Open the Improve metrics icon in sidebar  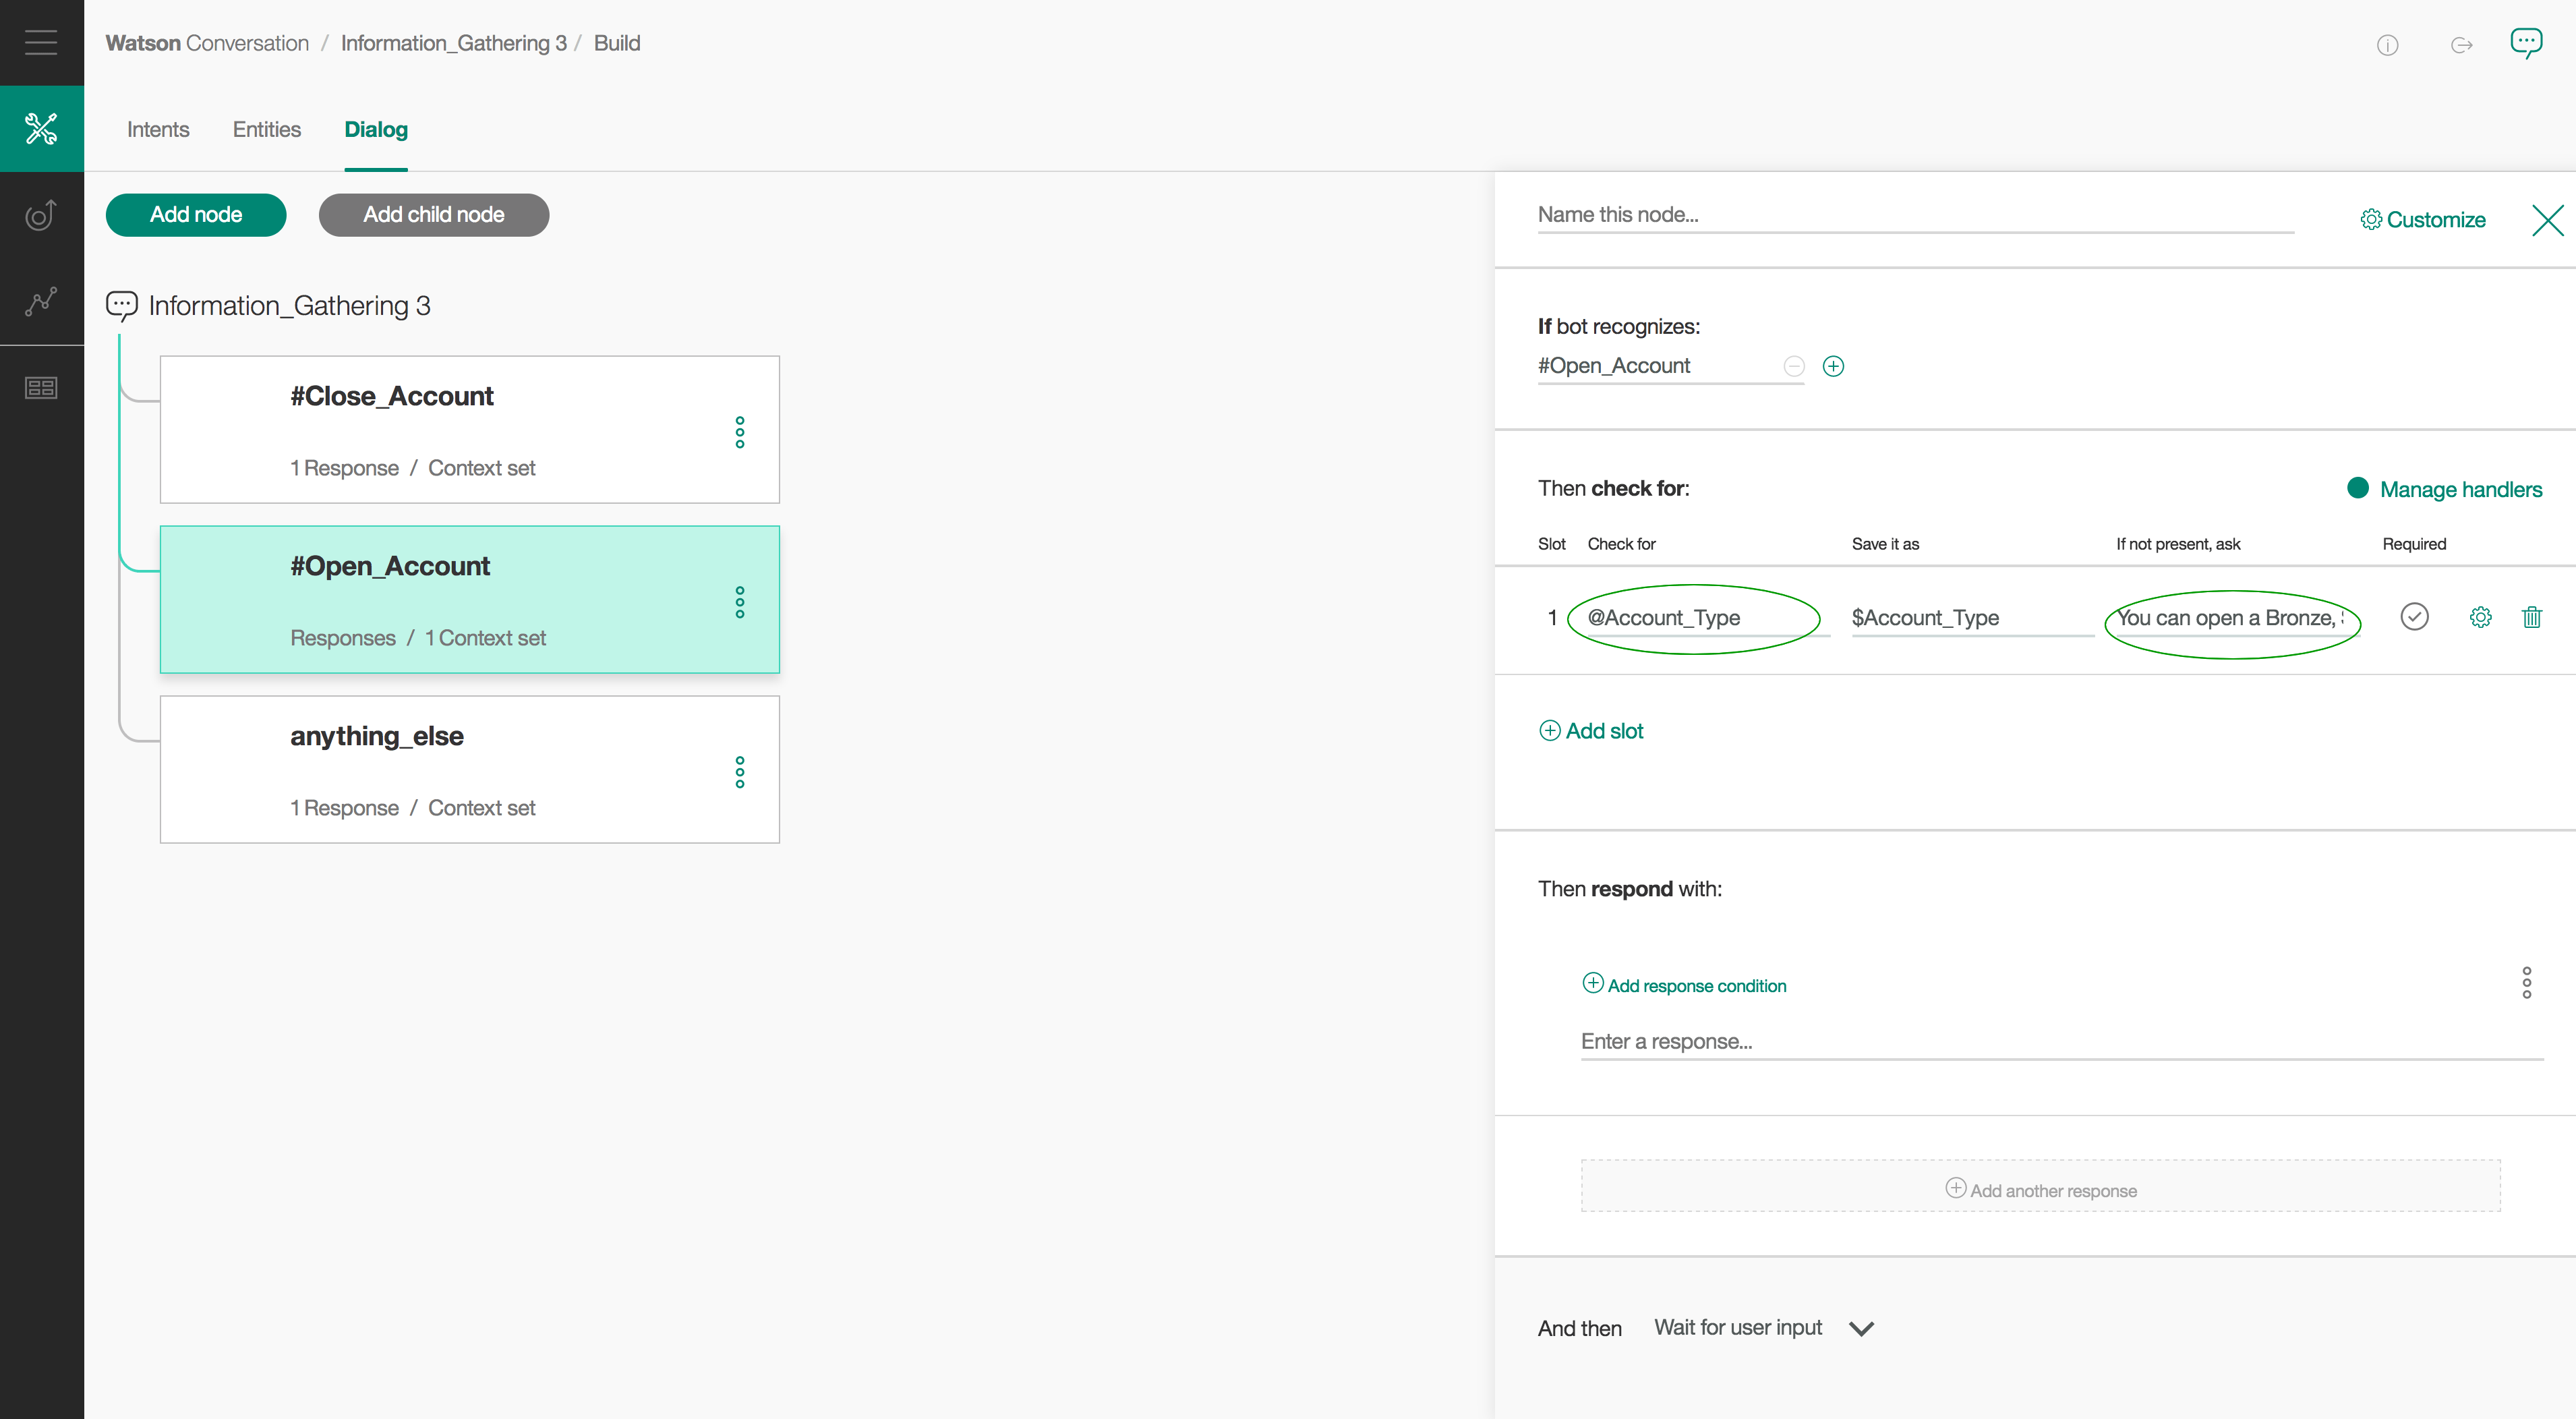41,215
